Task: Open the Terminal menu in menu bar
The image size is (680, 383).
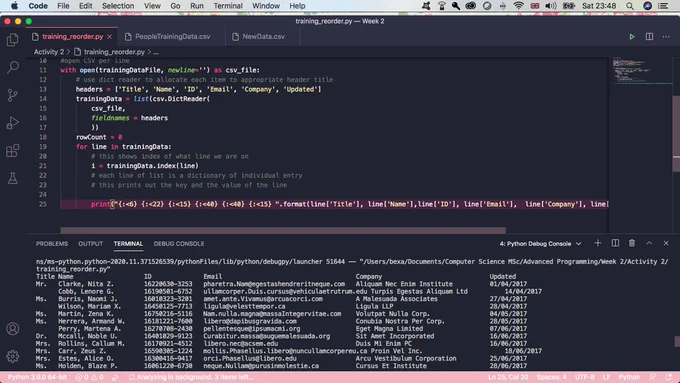Action: coord(228,6)
